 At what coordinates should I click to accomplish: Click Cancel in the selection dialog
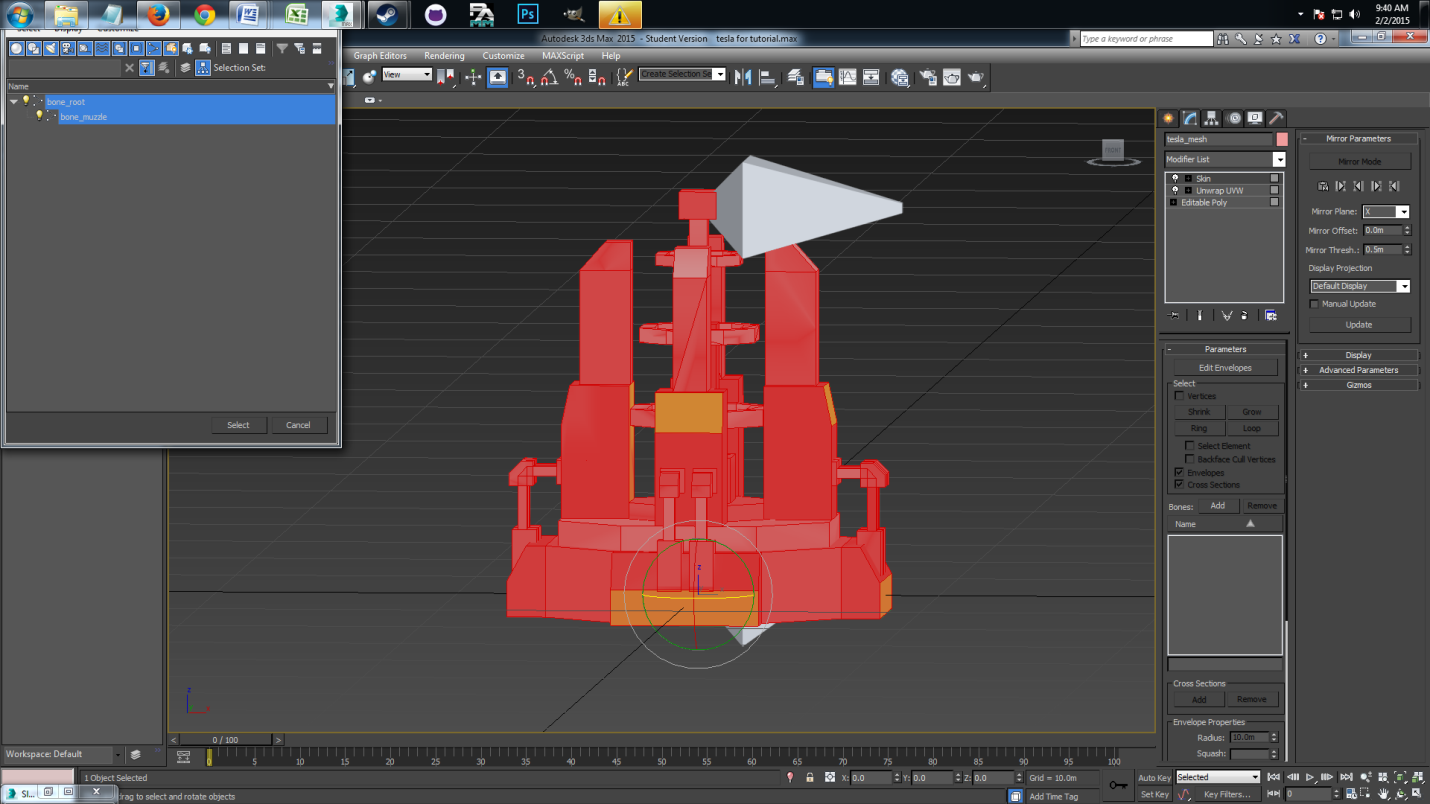[x=298, y=425]
